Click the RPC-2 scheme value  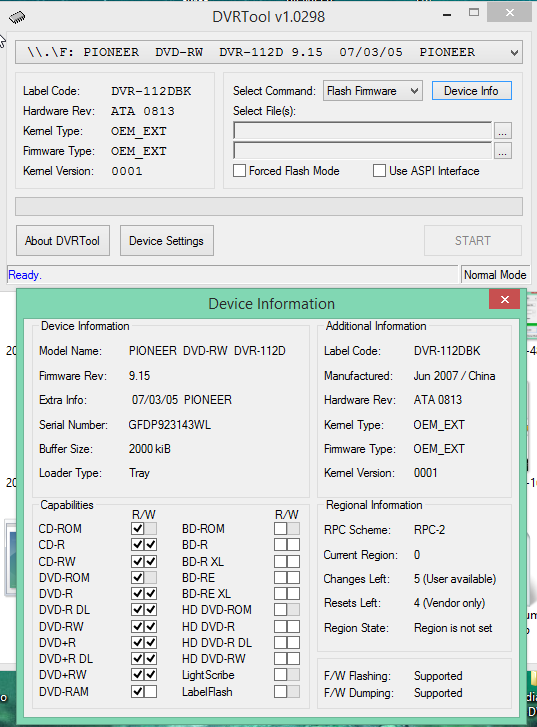coord(429,529)
